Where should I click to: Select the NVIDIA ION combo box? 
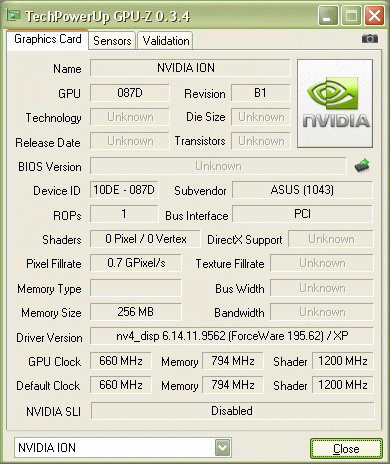[x=123, y=448]
